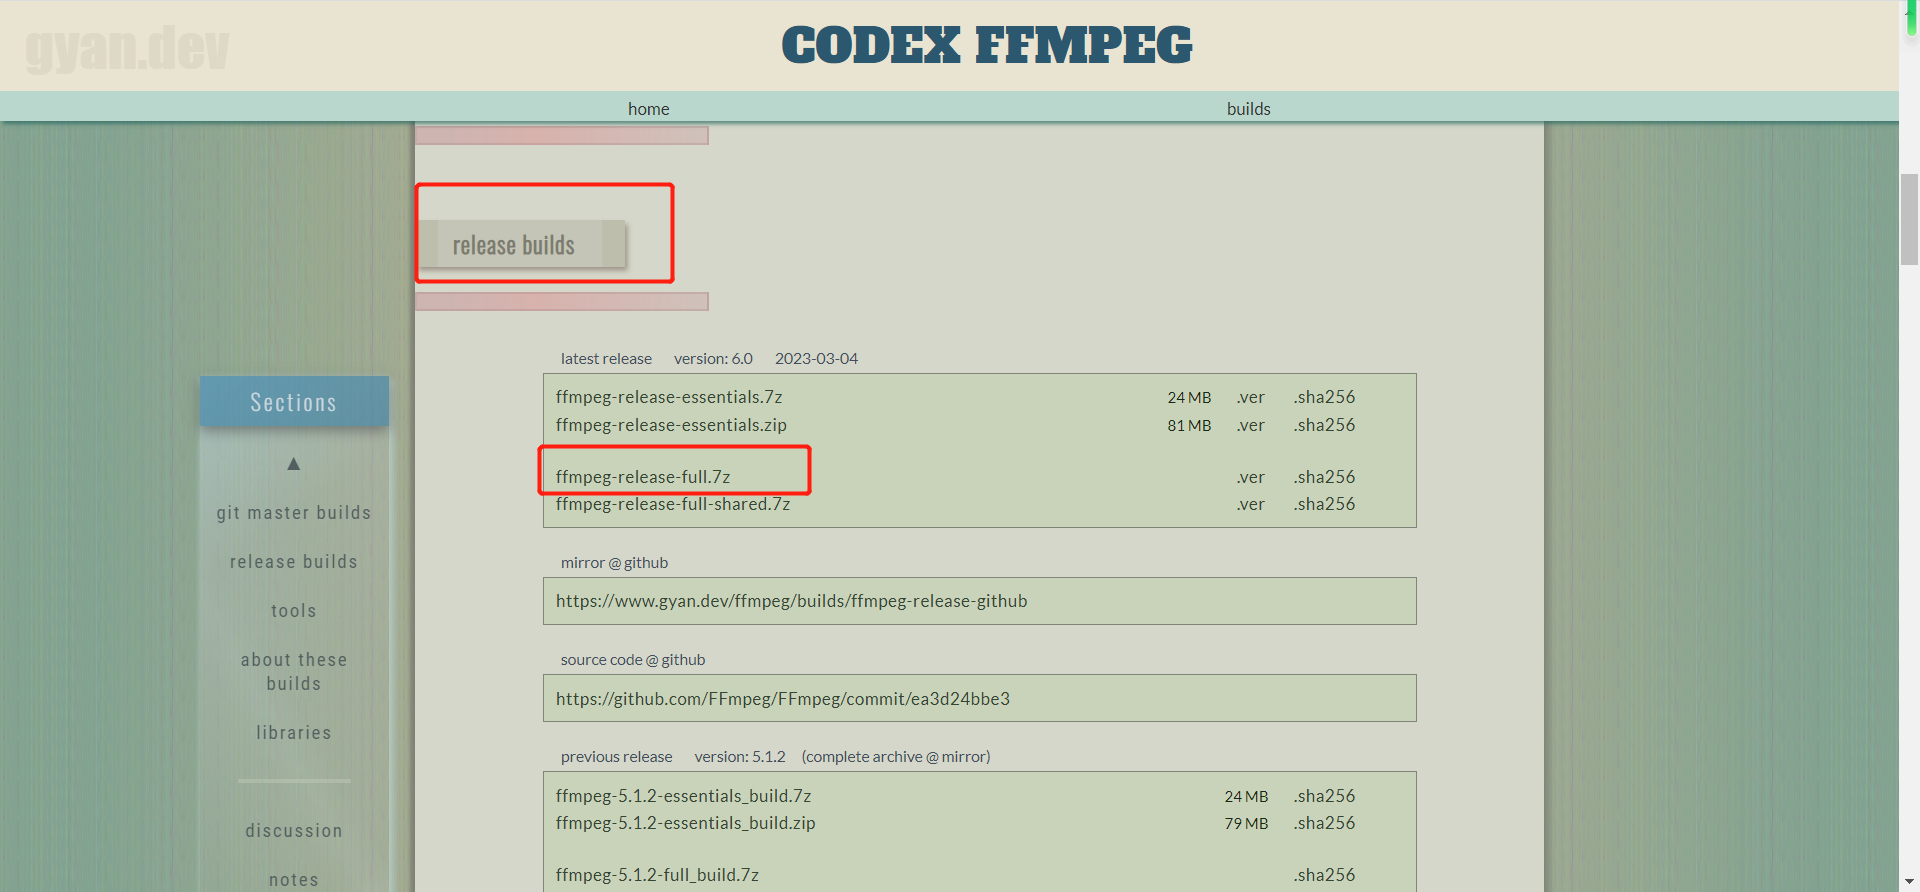Open .sha256 link for essentials.7z
This screenshot has width=1920, height=892.
[x=1325, y=397]
